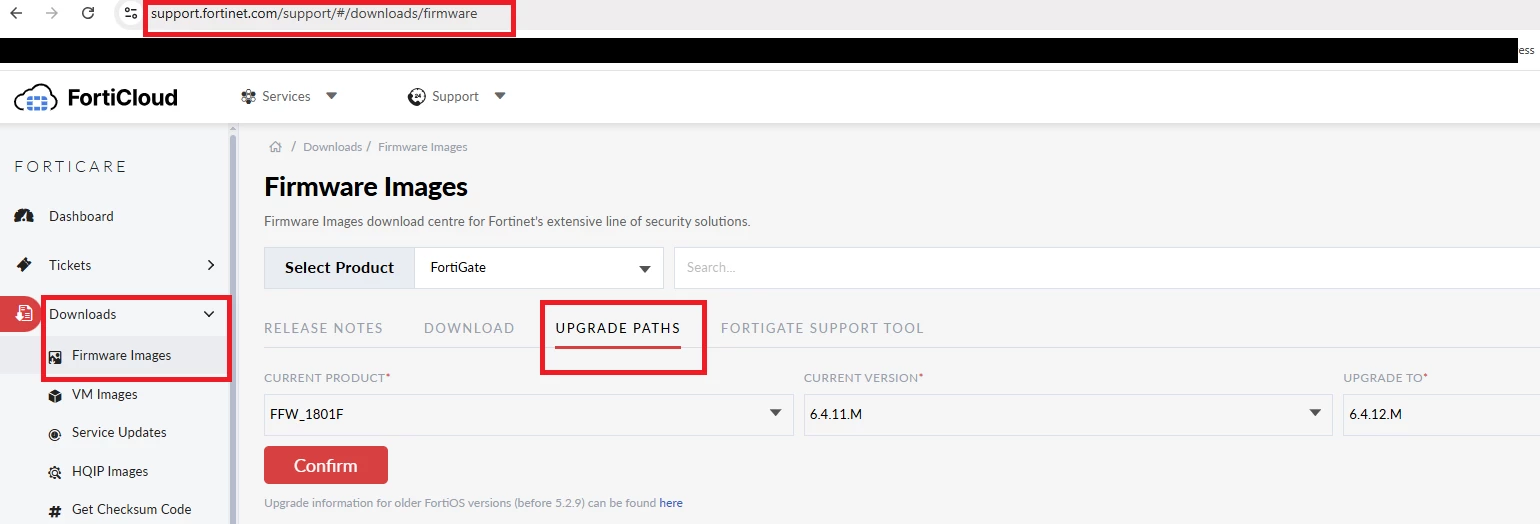Reload the page with refresh icon
The height and width of the screenshot is (524, 1540).
pos(88,14)
